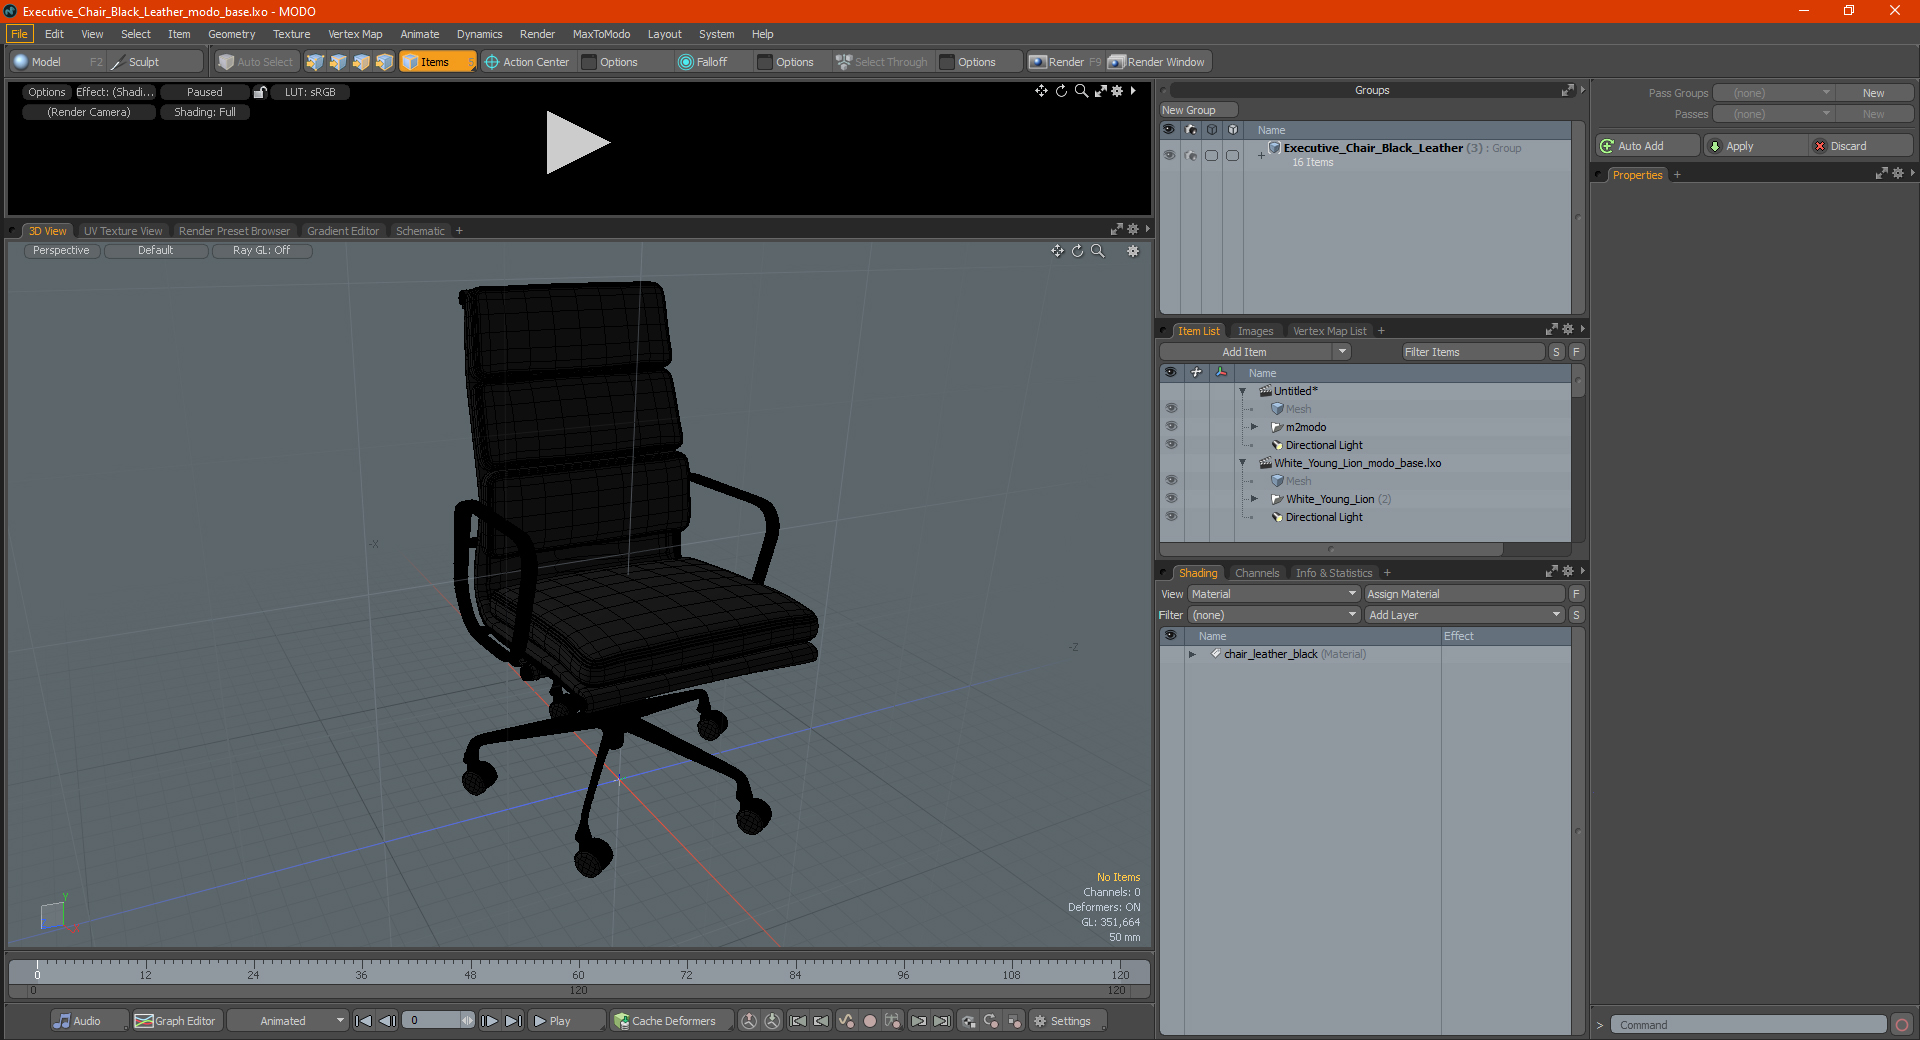Go to last frame
1920x1040 pixels.
click(513, 1021)
